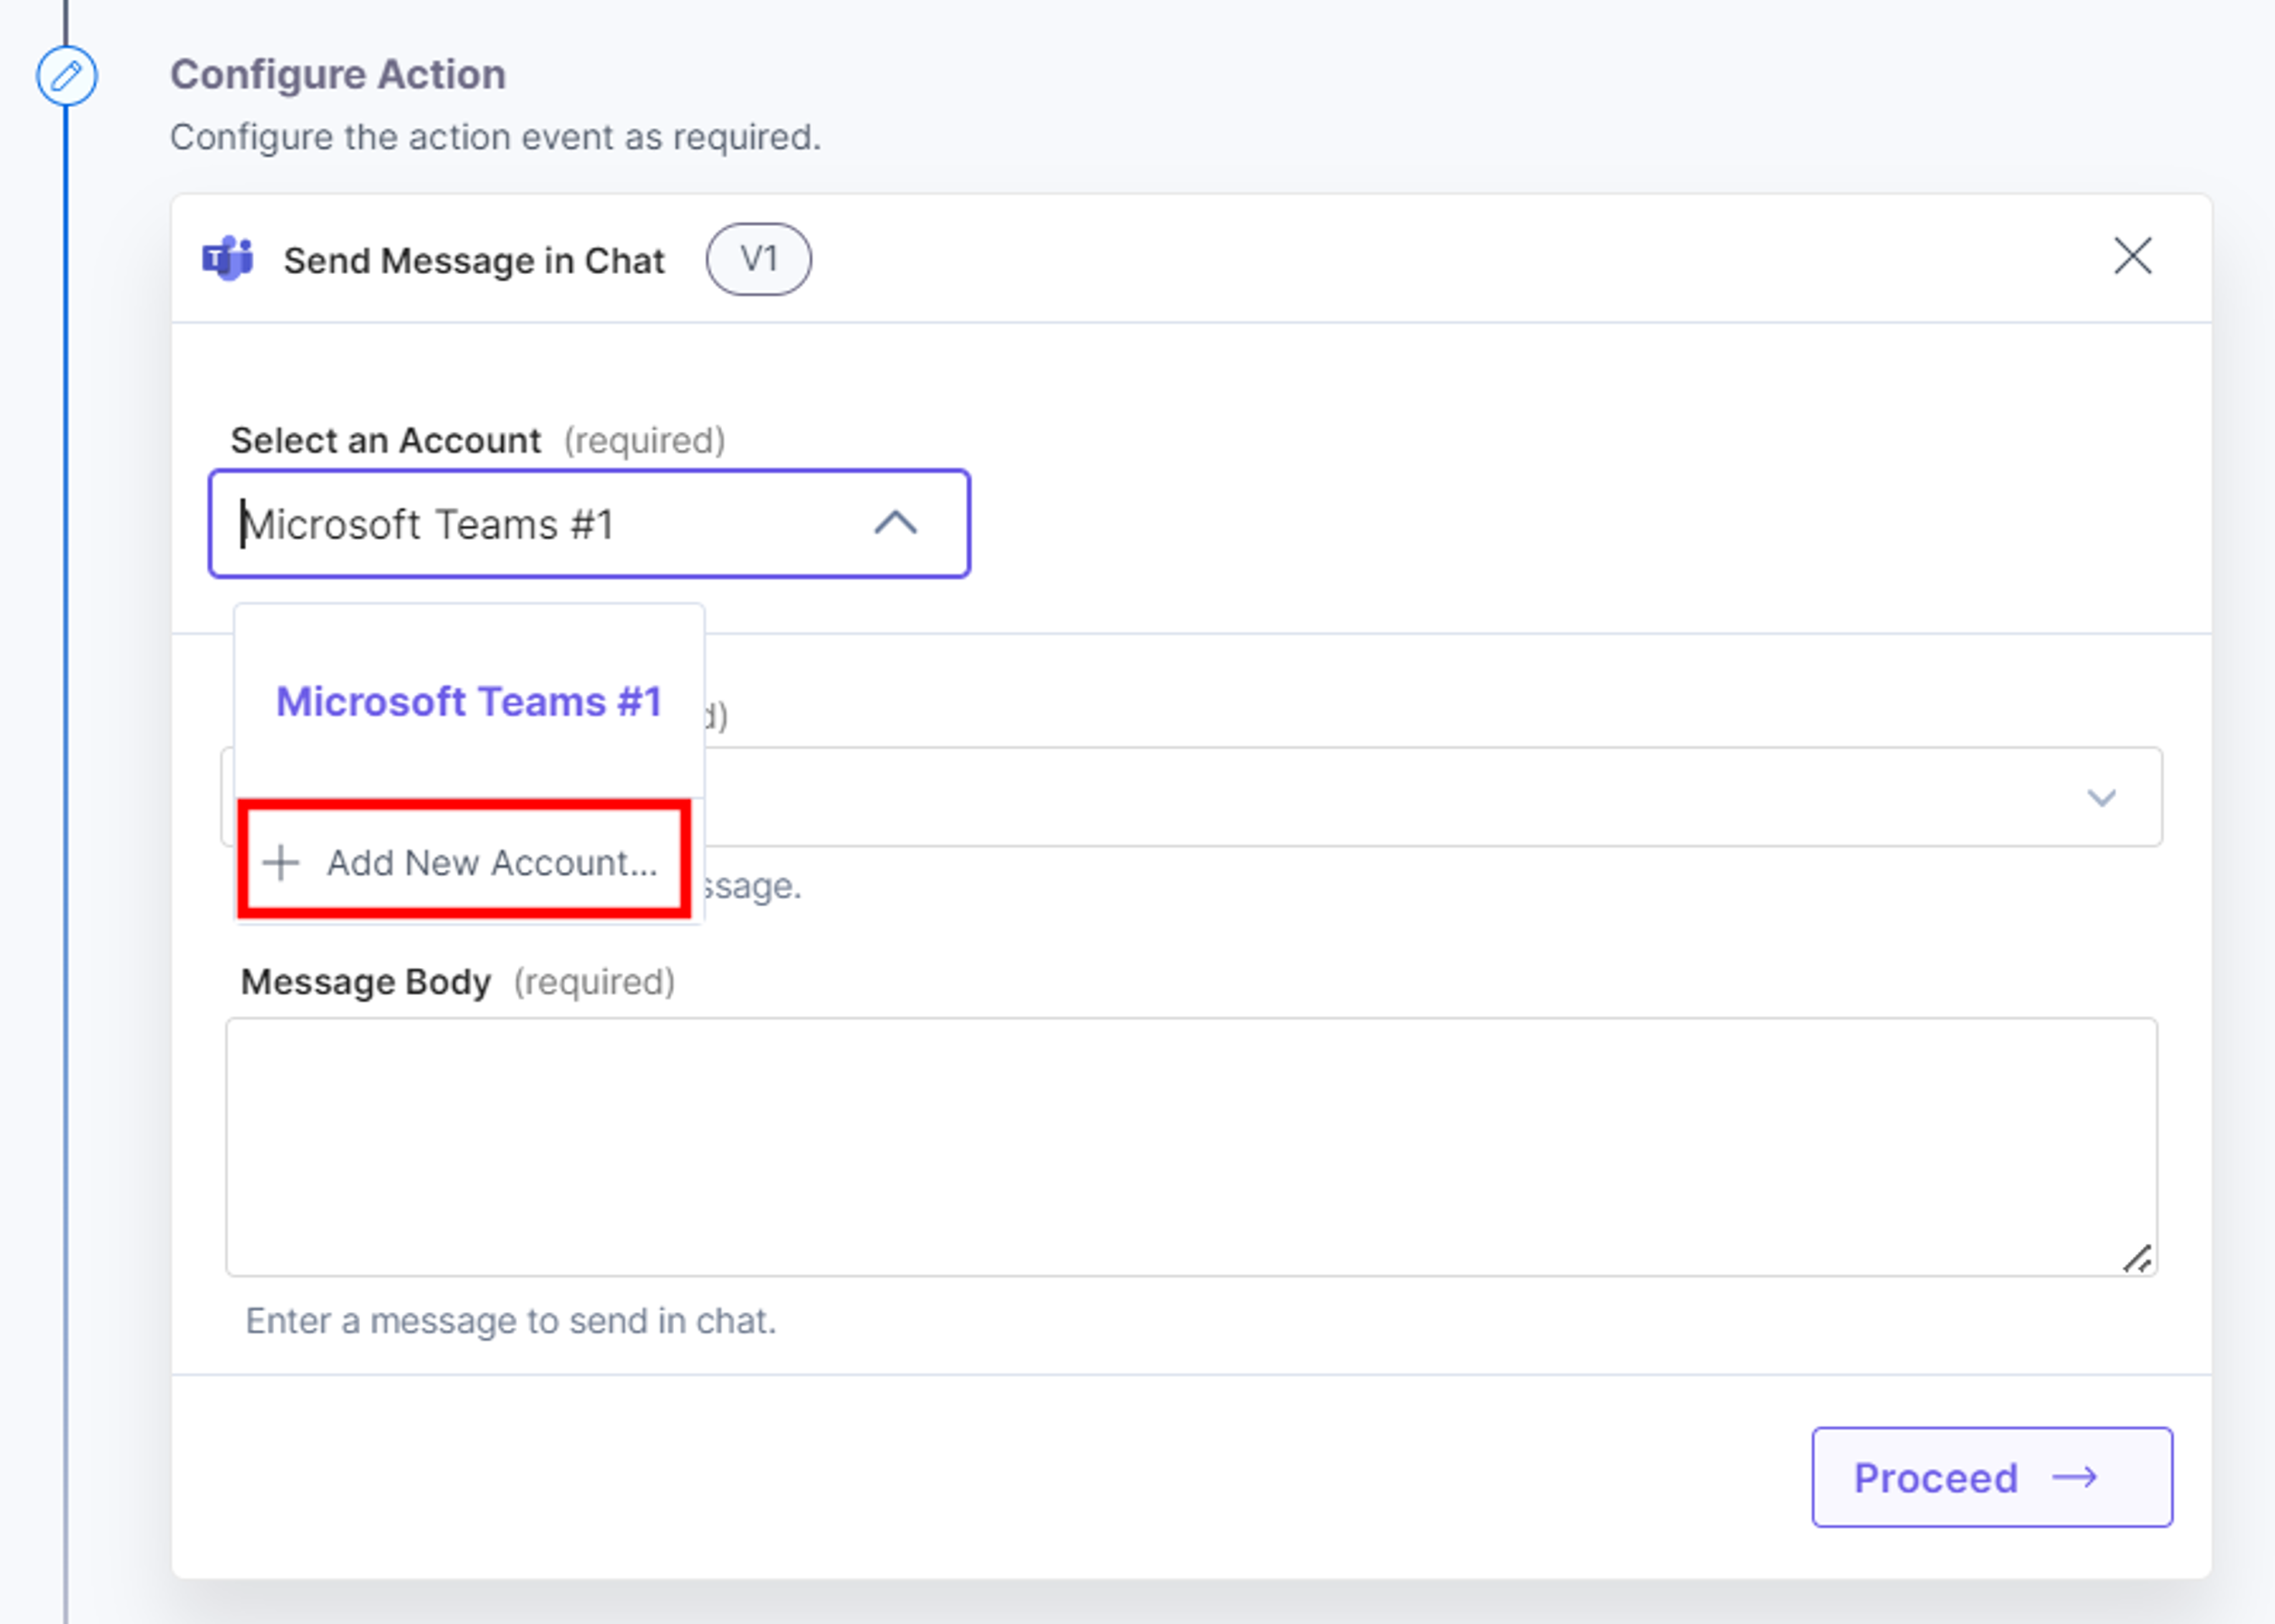
Task: Select Add New Account option
Action: [464, 861]
